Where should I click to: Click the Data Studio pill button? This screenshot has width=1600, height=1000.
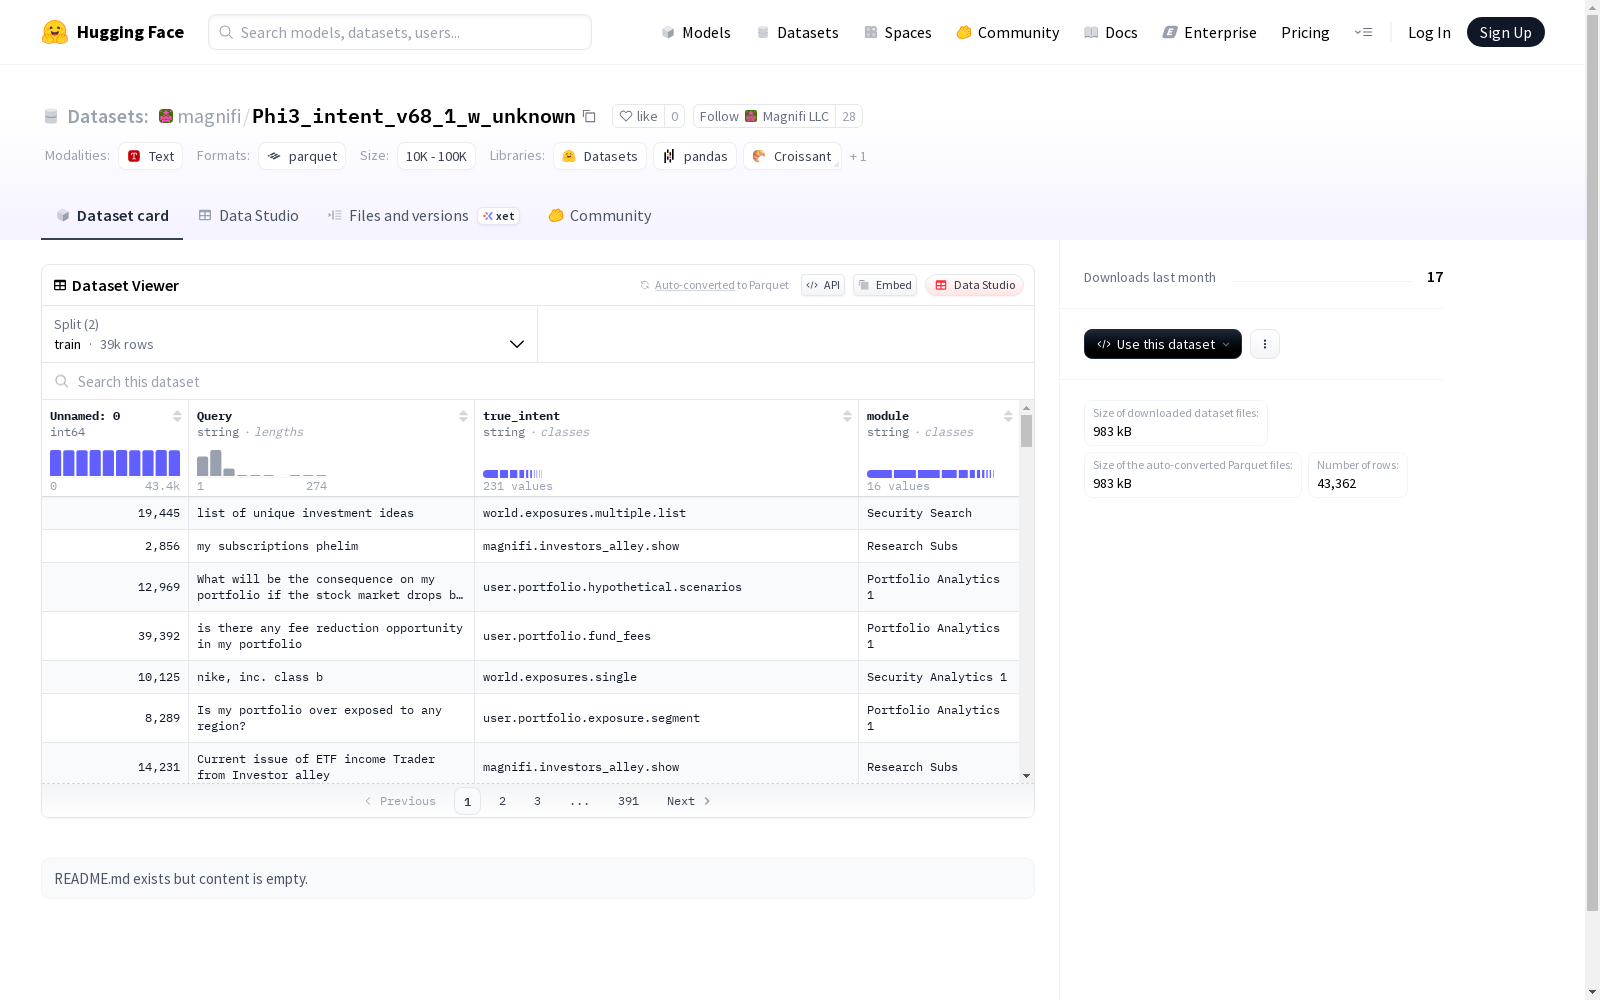[x=974, y=285]
